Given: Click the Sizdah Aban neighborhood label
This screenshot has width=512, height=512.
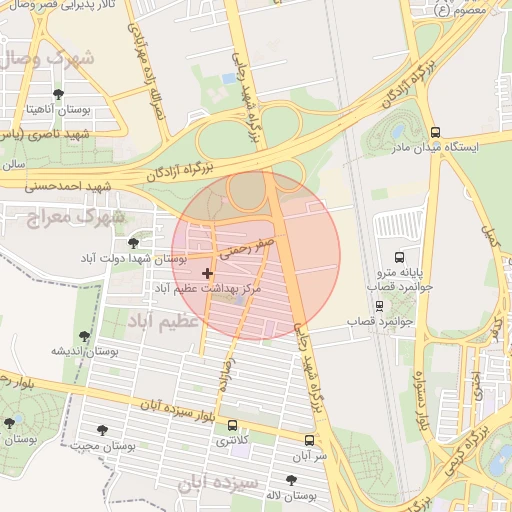Looking at the screenshot, I should coord(218,483).
